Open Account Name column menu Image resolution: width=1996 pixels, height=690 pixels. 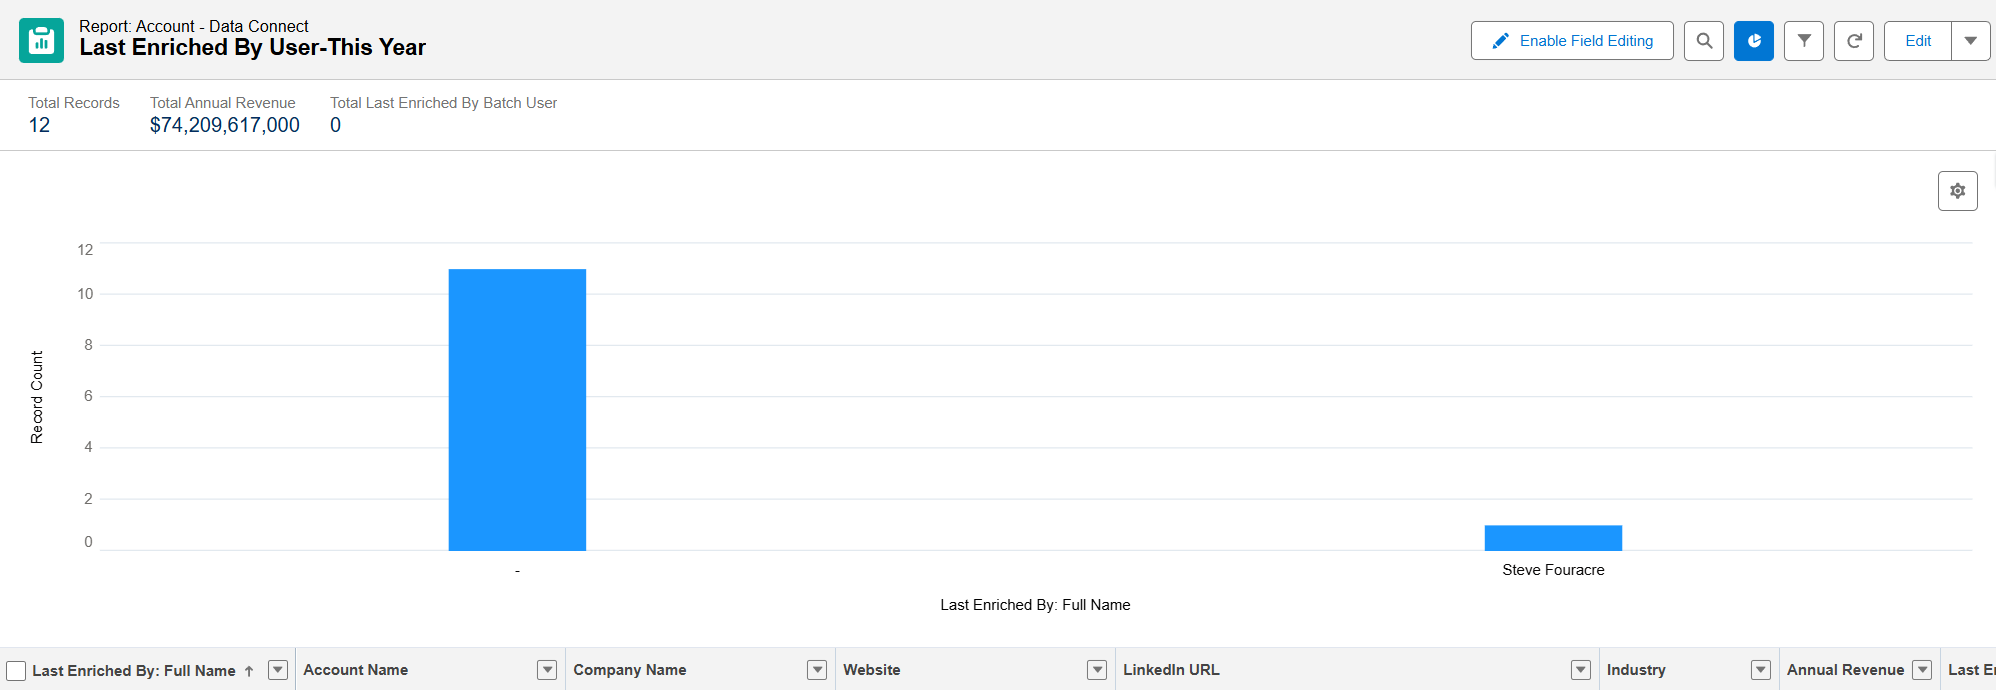[547, 670]
